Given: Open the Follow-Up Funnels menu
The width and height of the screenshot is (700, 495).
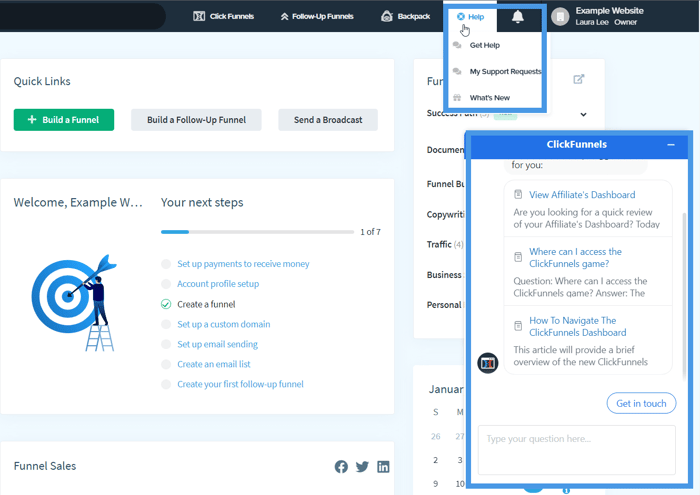Looking at the screenshot, I should 317,17.
